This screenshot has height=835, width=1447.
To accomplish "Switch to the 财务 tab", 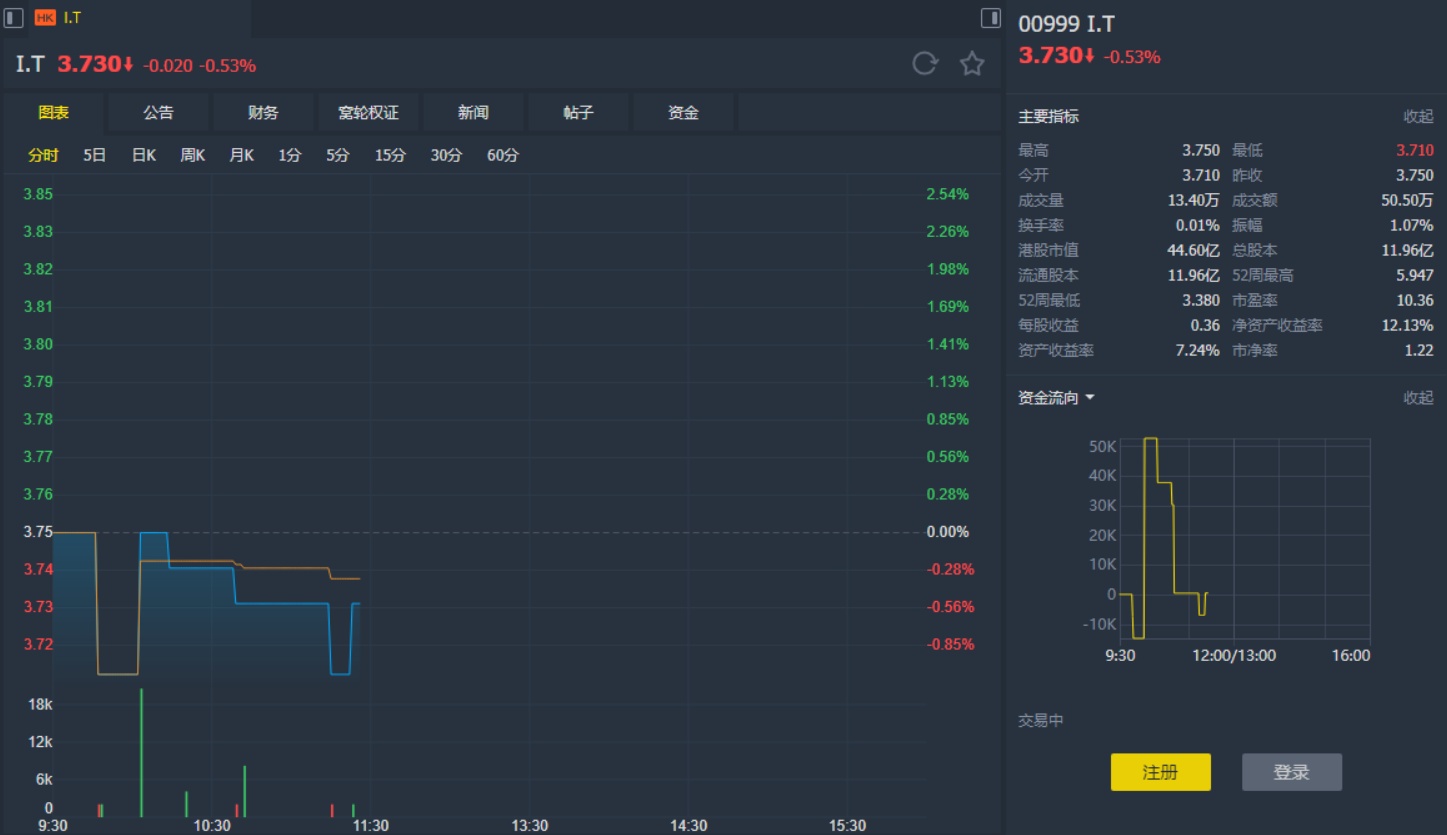I will click(263, 113).
